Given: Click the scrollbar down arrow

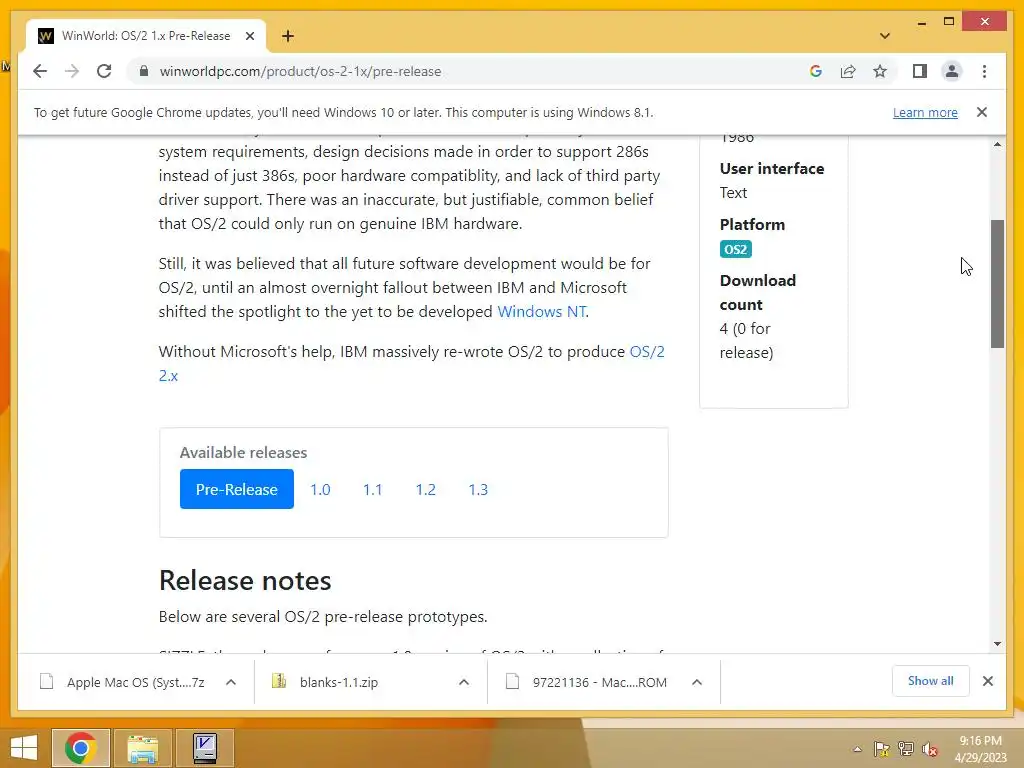Looking at the screenshot, I should click(997, 644).
